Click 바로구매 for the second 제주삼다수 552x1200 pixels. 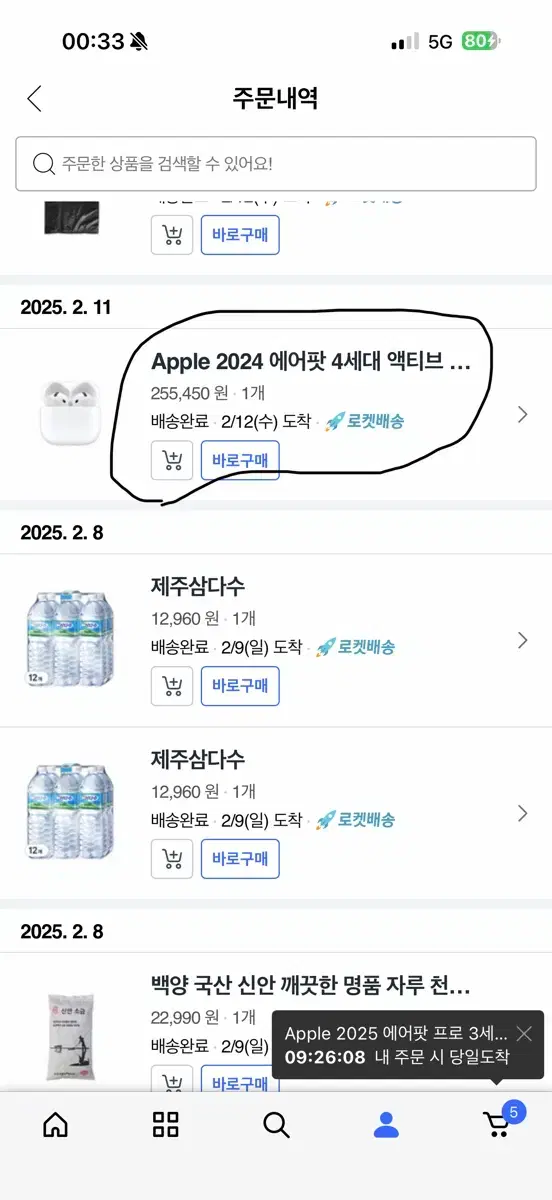240,859
